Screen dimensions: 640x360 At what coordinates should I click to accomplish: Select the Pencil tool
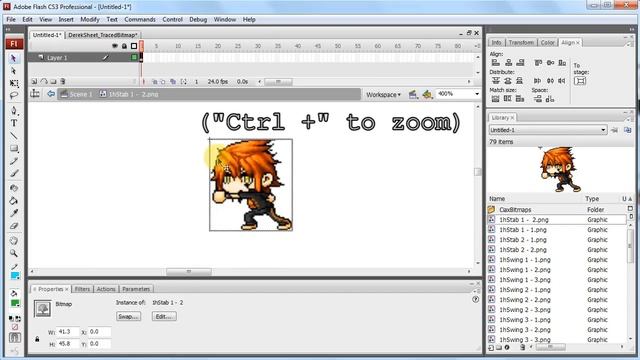pyautogui.click(x=14, y=161)
